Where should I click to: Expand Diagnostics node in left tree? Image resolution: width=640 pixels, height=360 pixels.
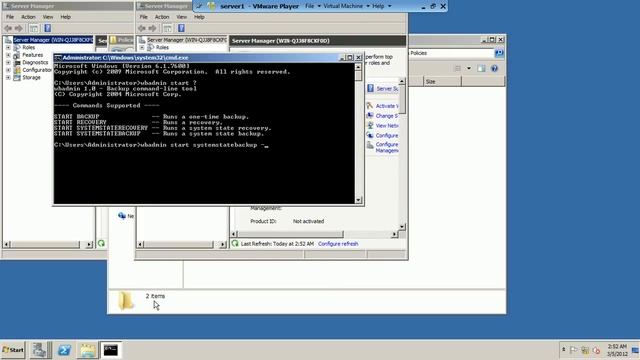coord(8,63)
